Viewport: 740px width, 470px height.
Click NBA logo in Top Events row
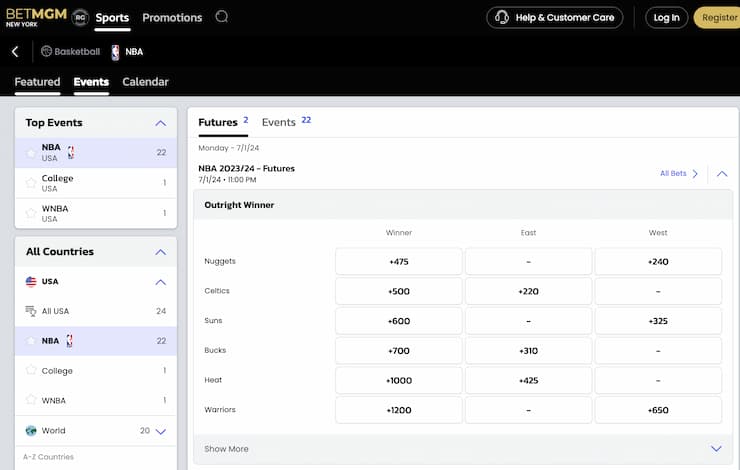coord(70,152)
